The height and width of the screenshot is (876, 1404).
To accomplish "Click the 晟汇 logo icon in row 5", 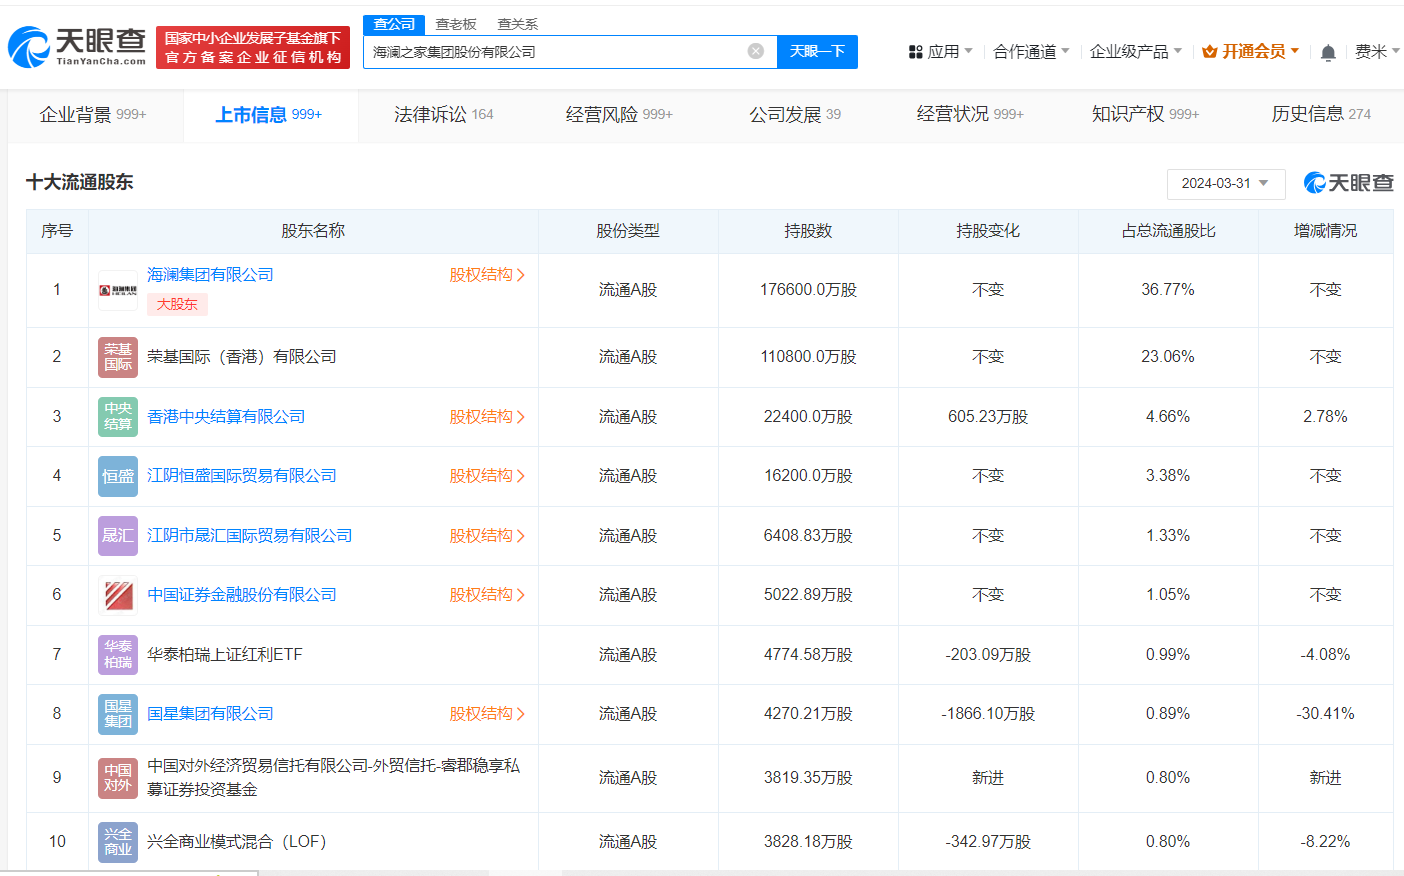I will tap(117, 535).
